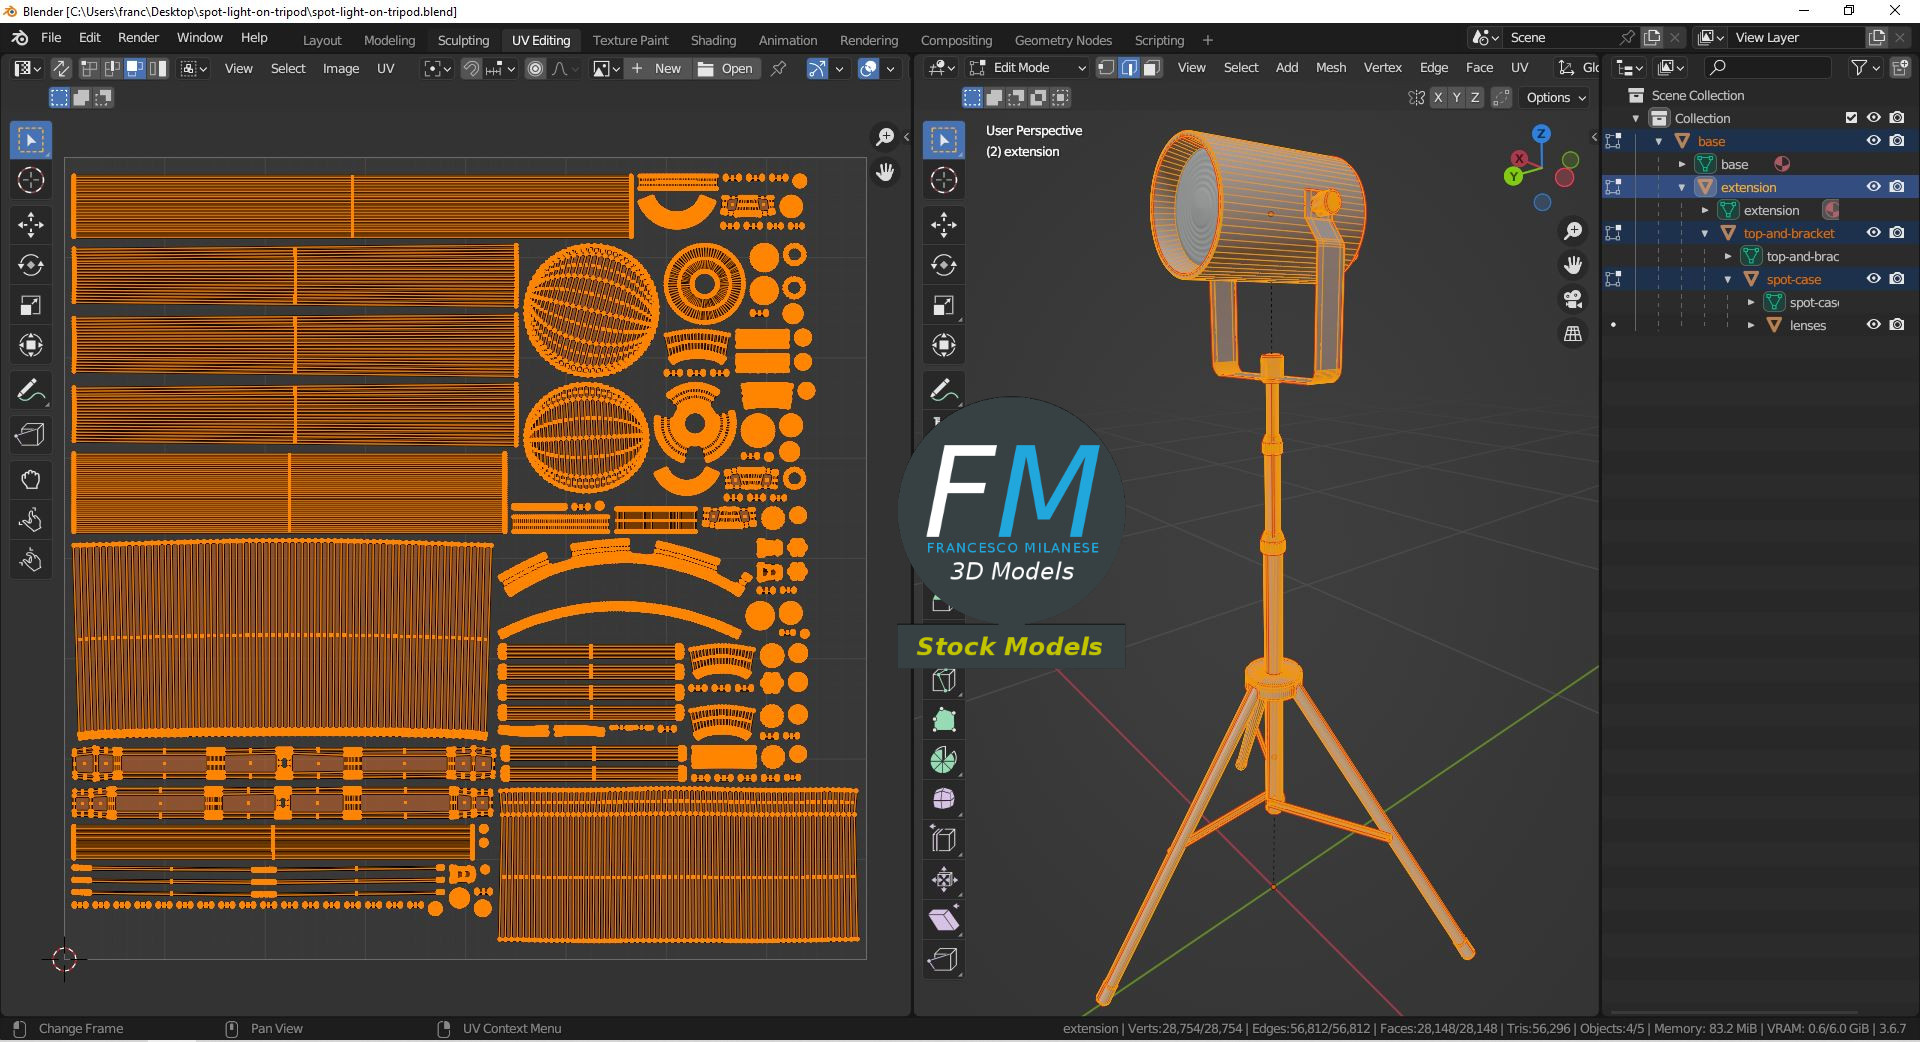Select the Shear tool in the 3D viewport
Viewport: 1920px width, 1042px height.
coord(943,920)
